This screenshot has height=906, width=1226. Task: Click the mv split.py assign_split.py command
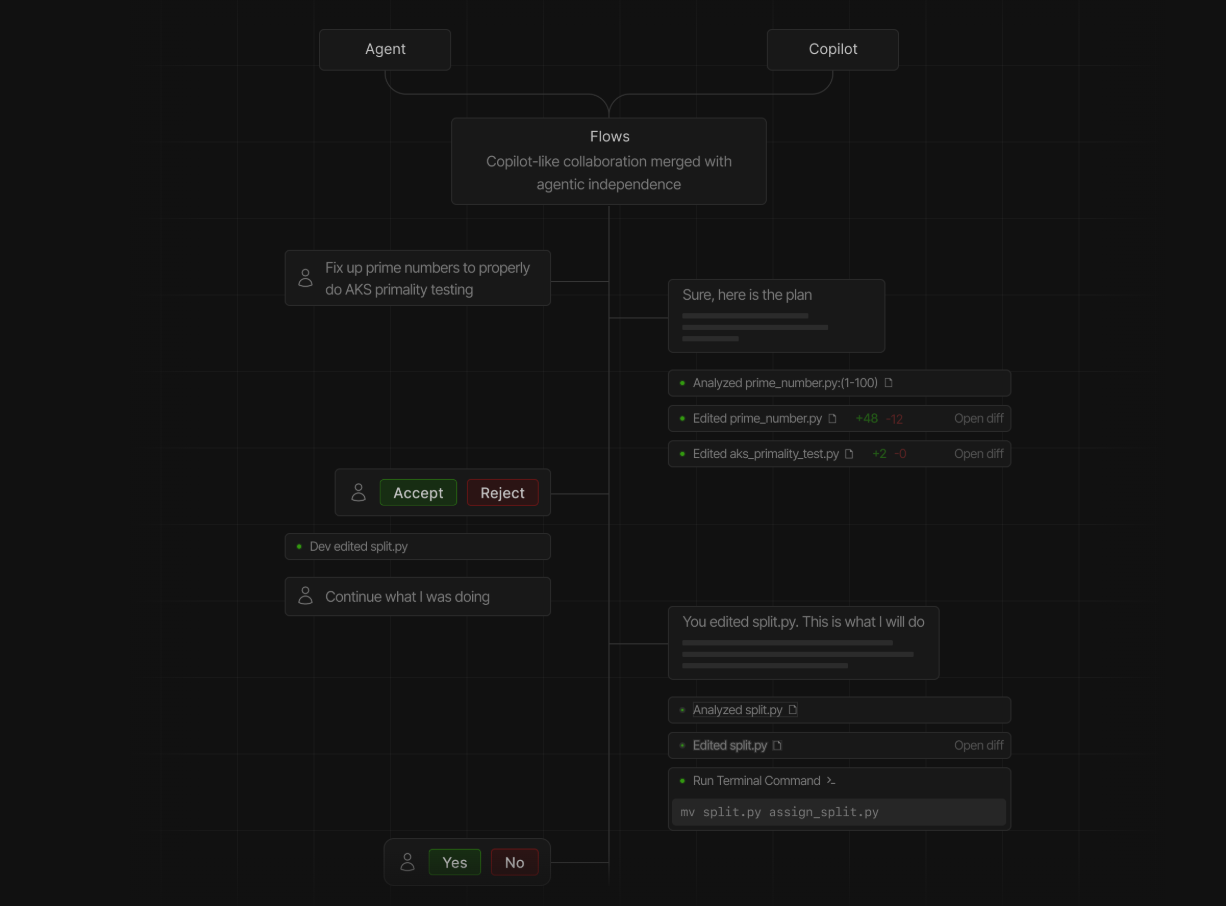coord(779,812)
